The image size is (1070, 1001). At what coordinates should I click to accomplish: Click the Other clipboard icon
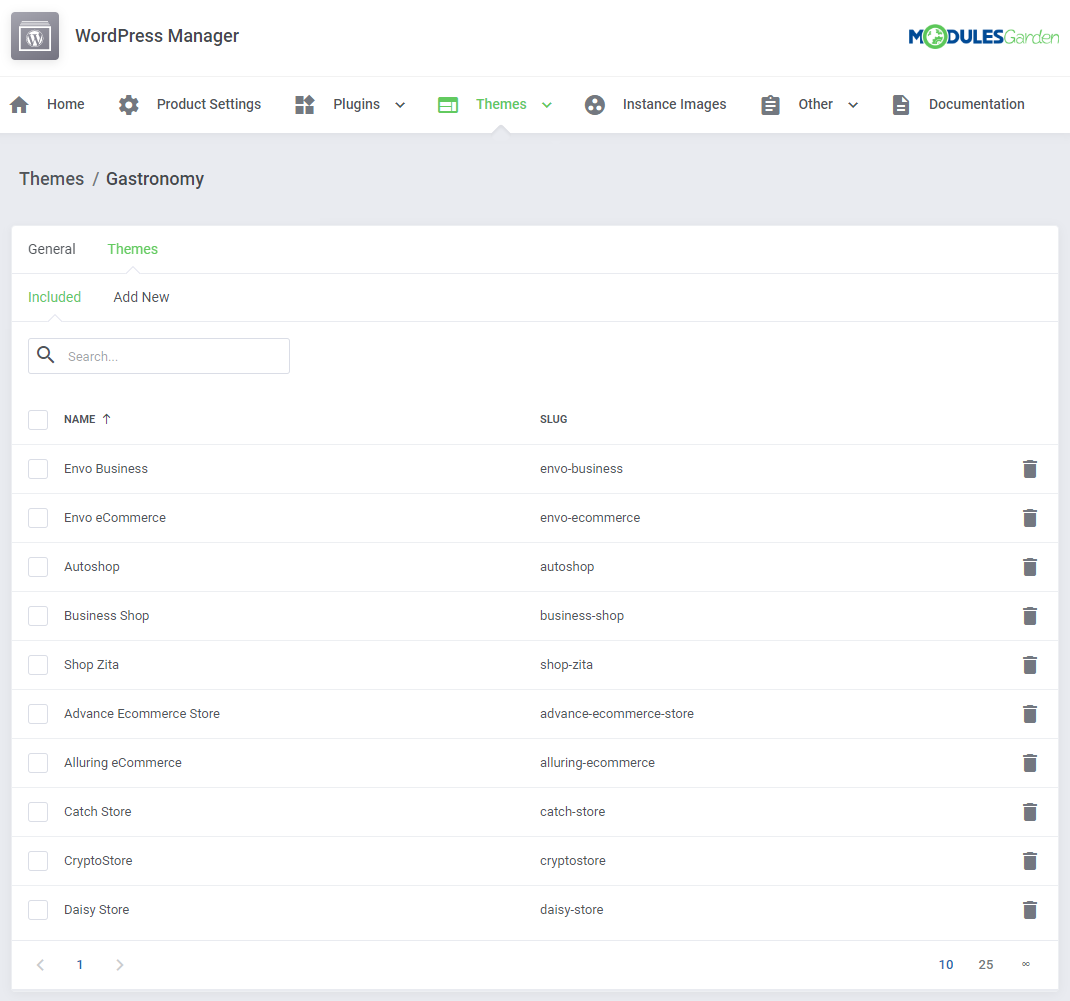[x=770, y=104]
